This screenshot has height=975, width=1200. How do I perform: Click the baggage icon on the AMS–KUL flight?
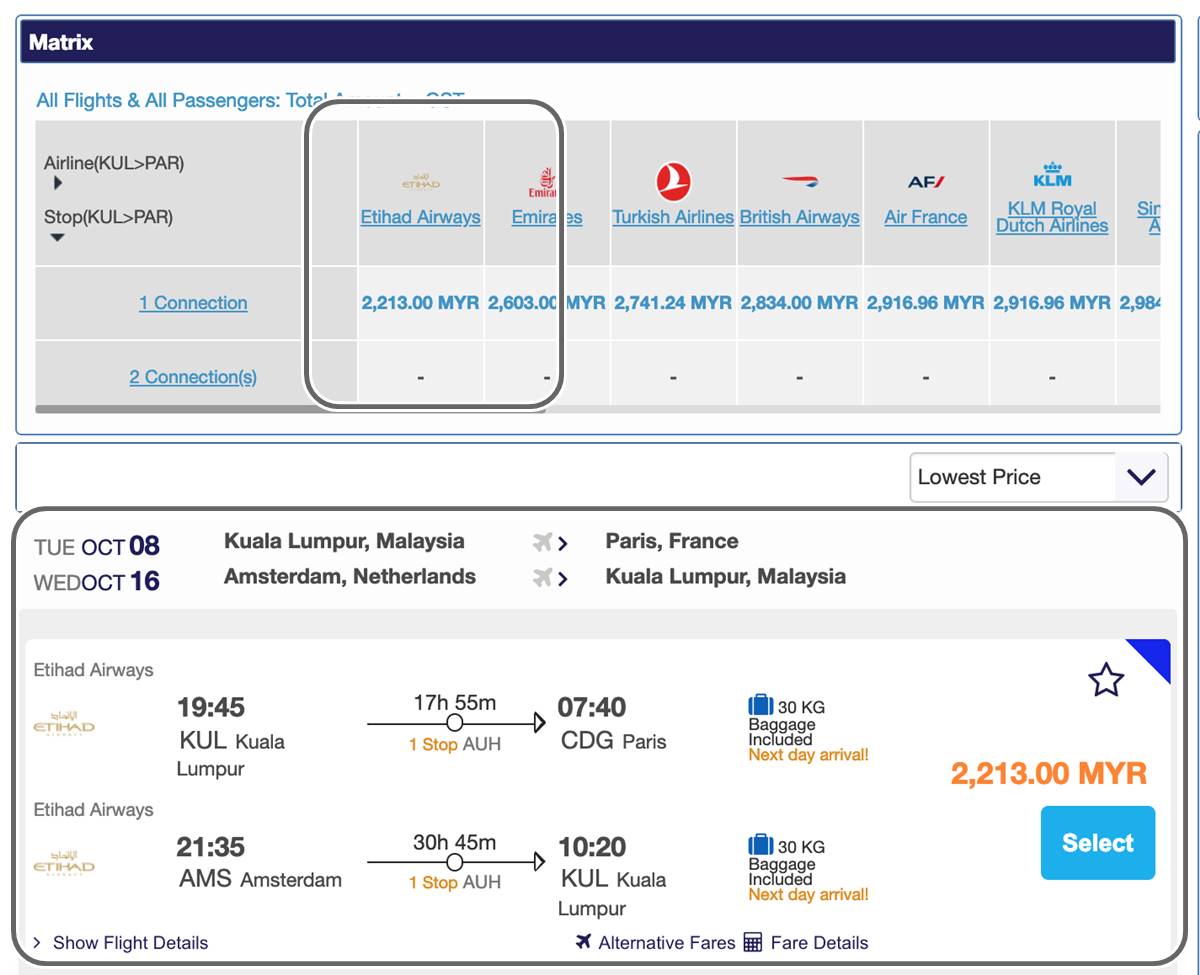(761, 845)
